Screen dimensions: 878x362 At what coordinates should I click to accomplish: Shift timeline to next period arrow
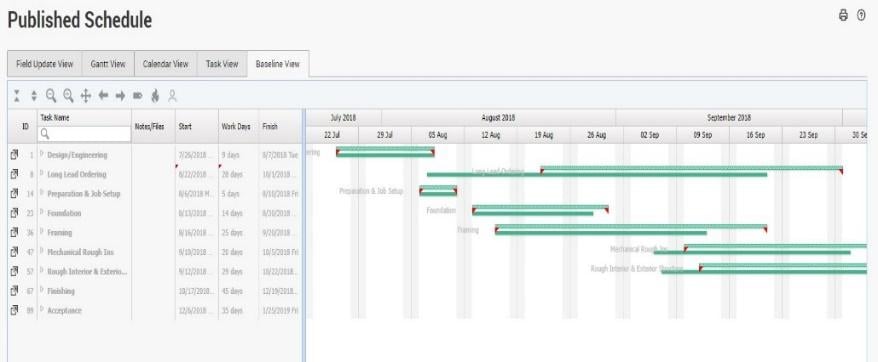tap(120, 96)
